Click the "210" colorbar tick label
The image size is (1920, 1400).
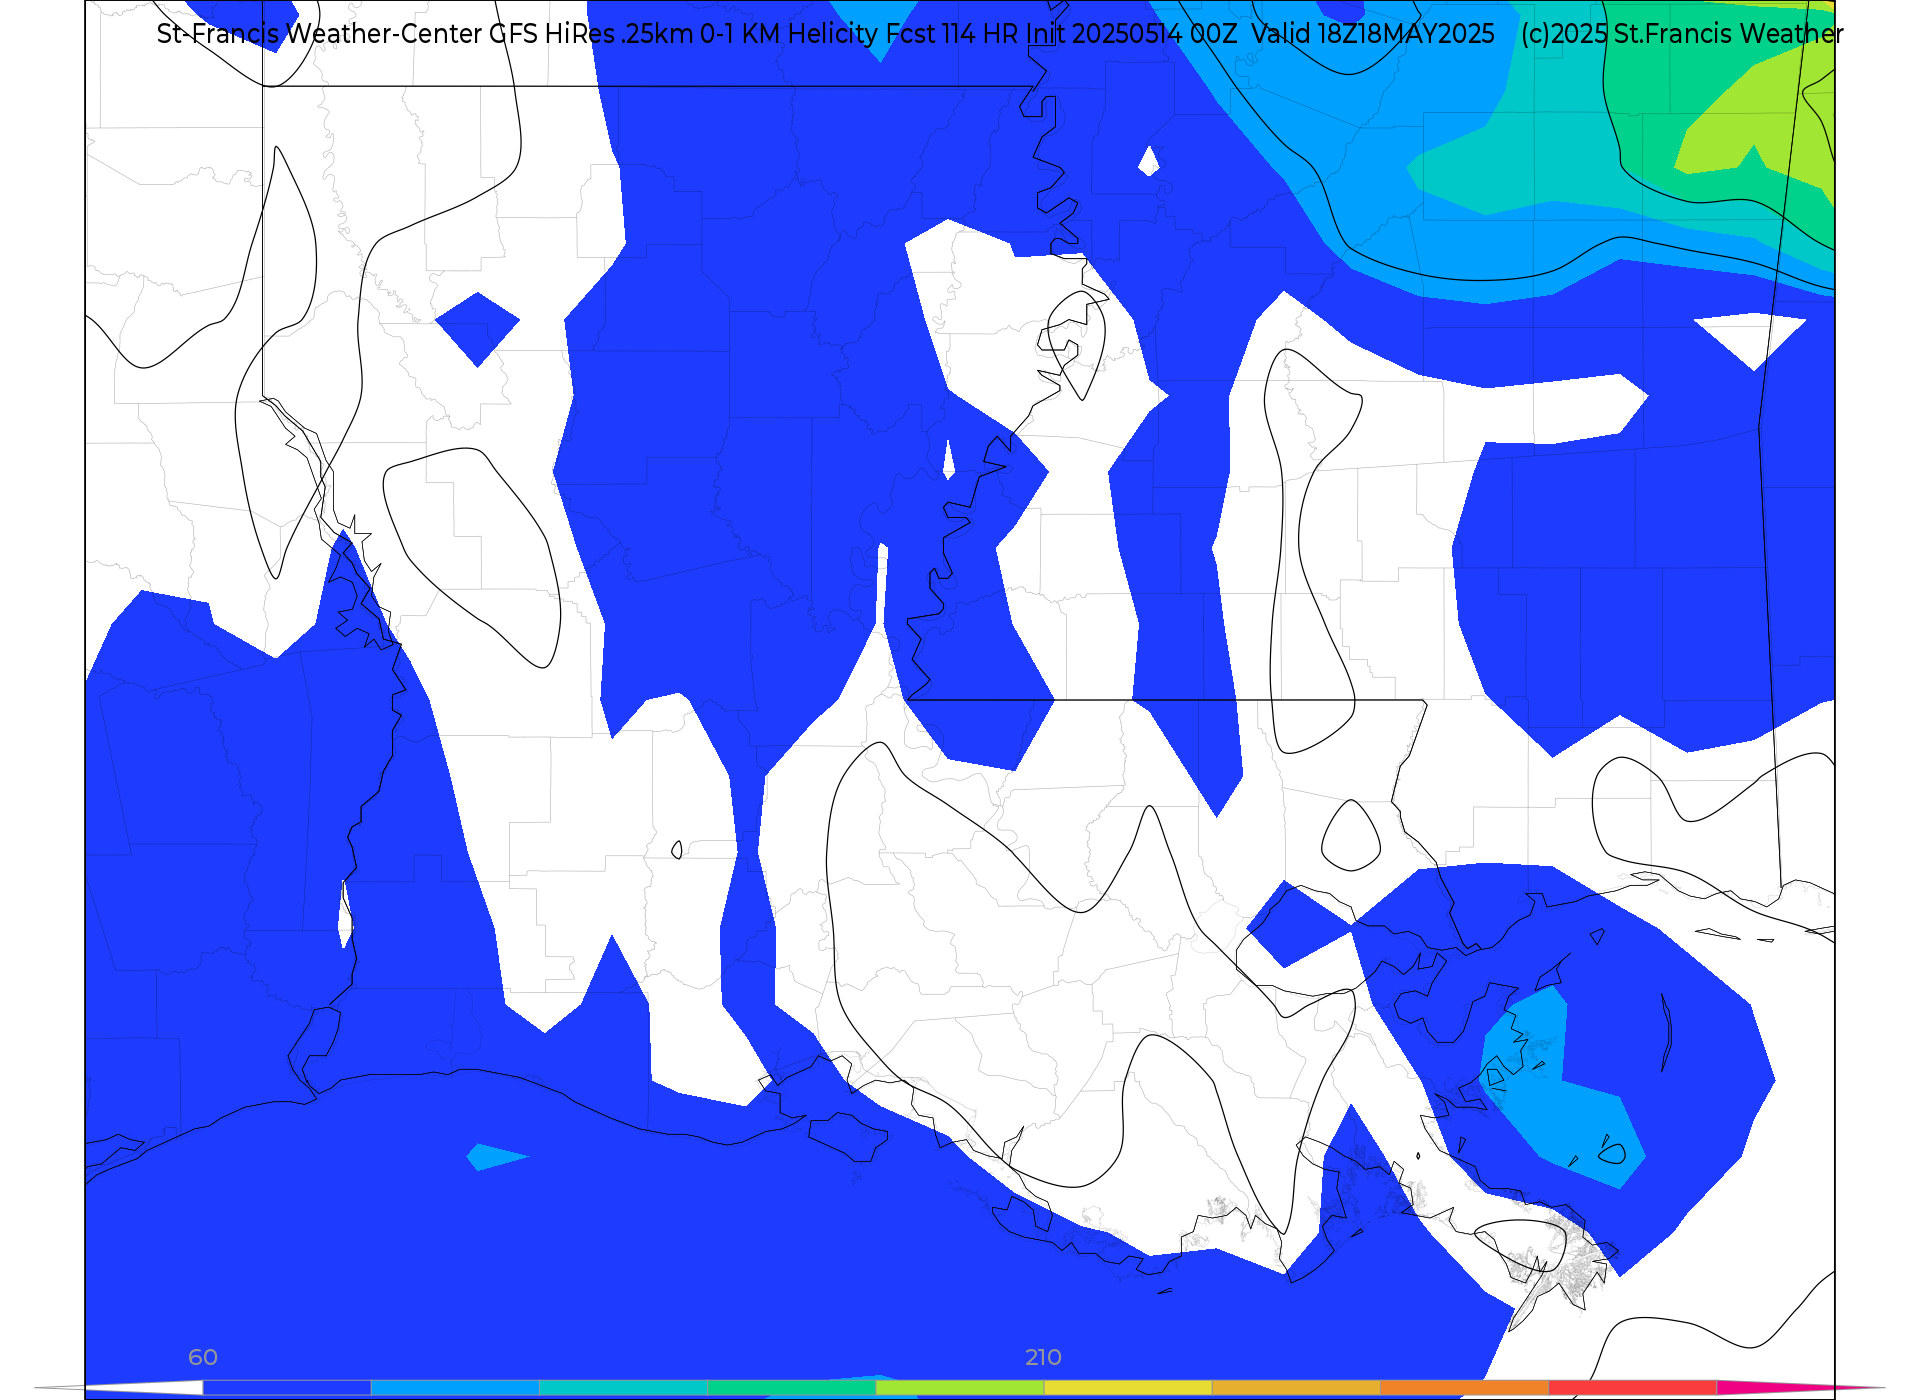1043,1358
